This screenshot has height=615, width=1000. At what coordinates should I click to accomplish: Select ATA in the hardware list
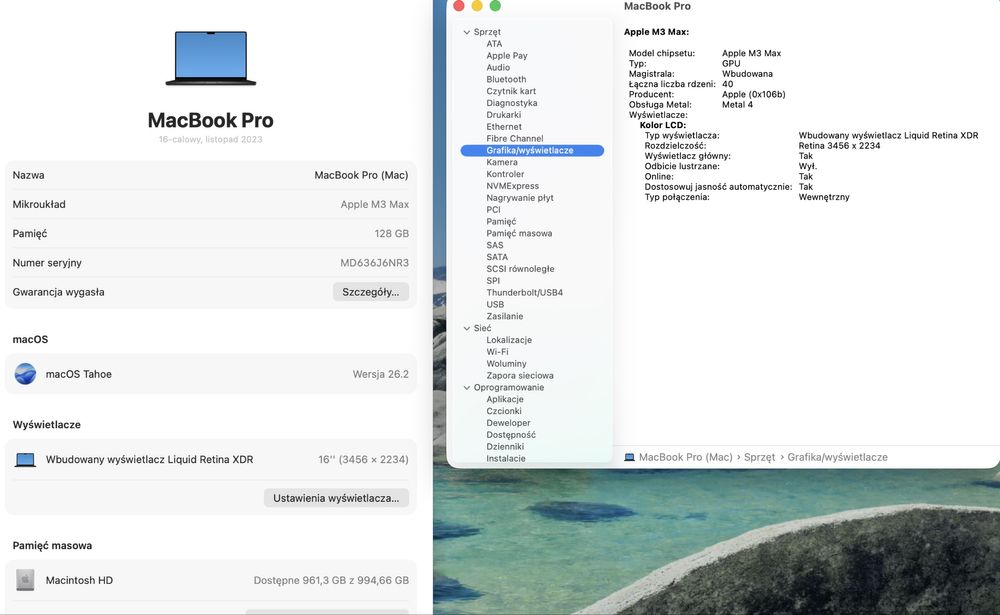494,43
